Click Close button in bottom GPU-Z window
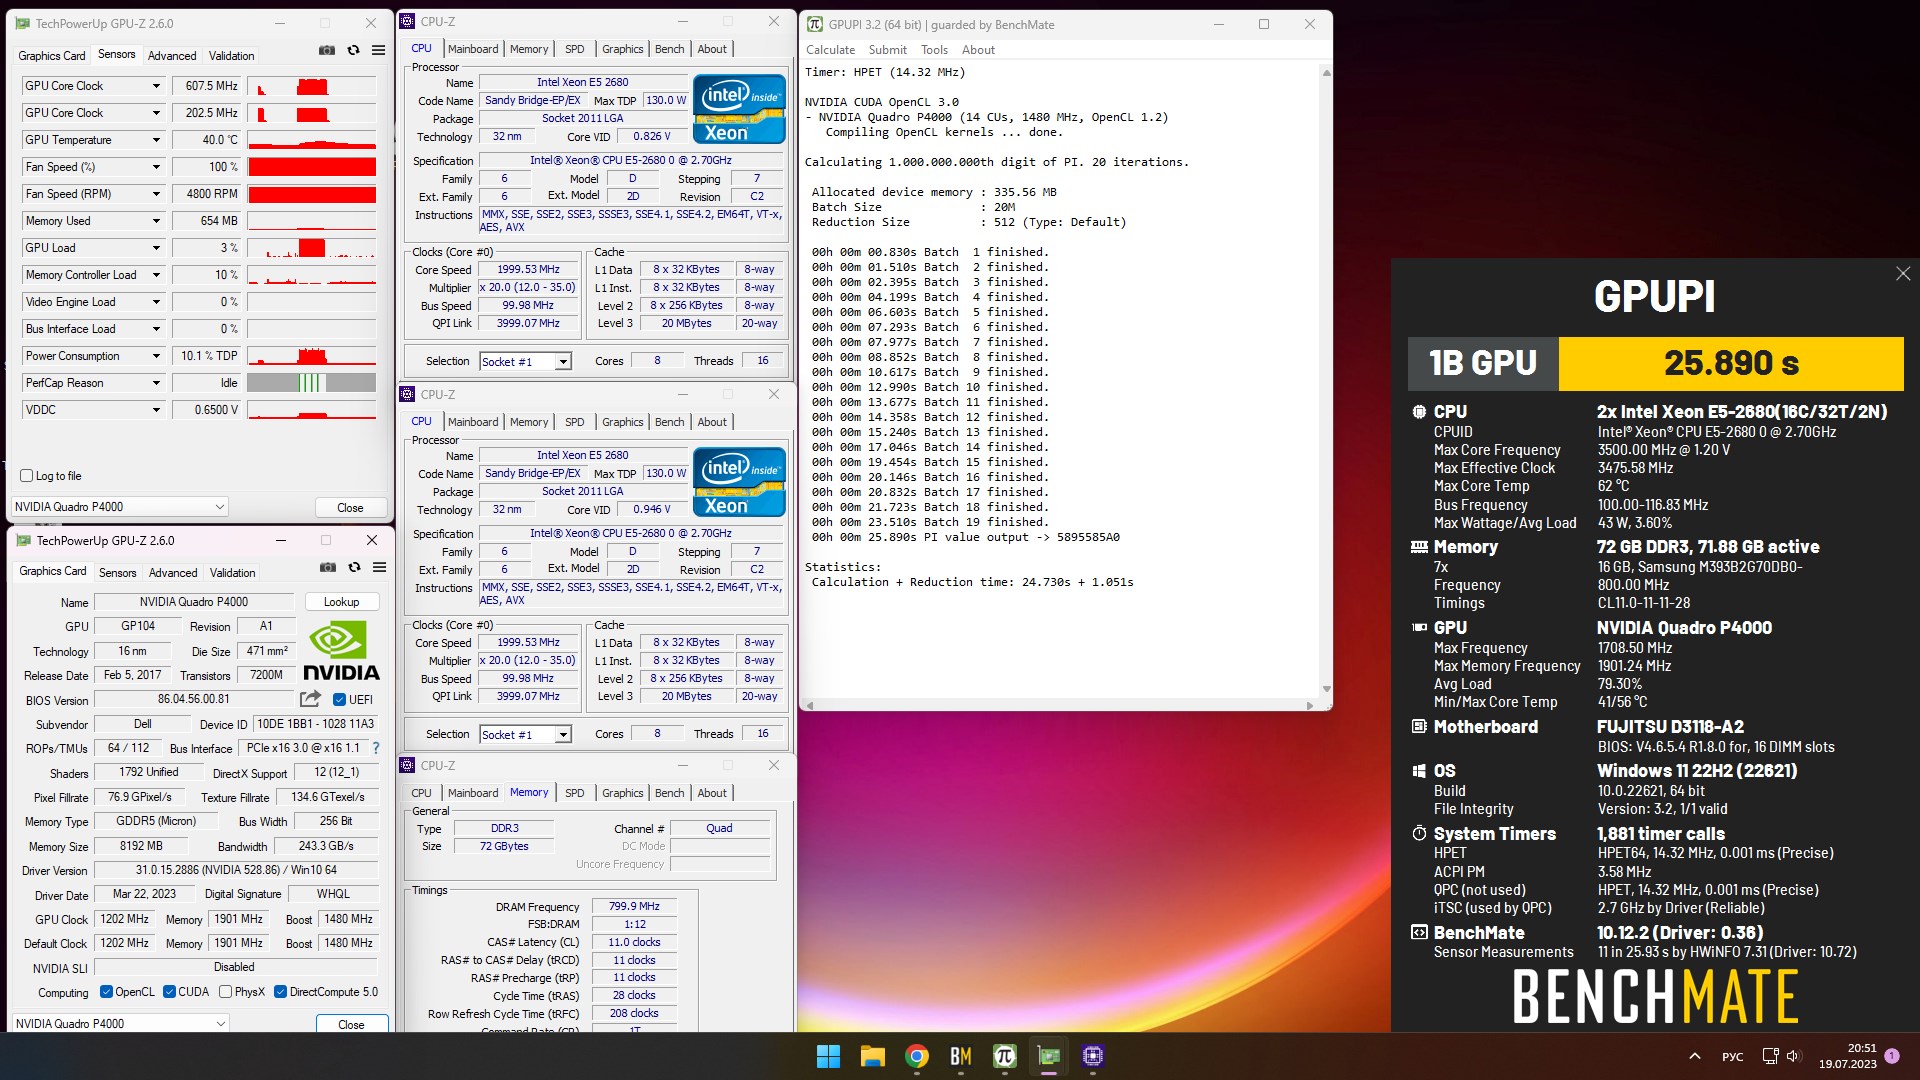 pyautogui.click(x=351, y=1024)
